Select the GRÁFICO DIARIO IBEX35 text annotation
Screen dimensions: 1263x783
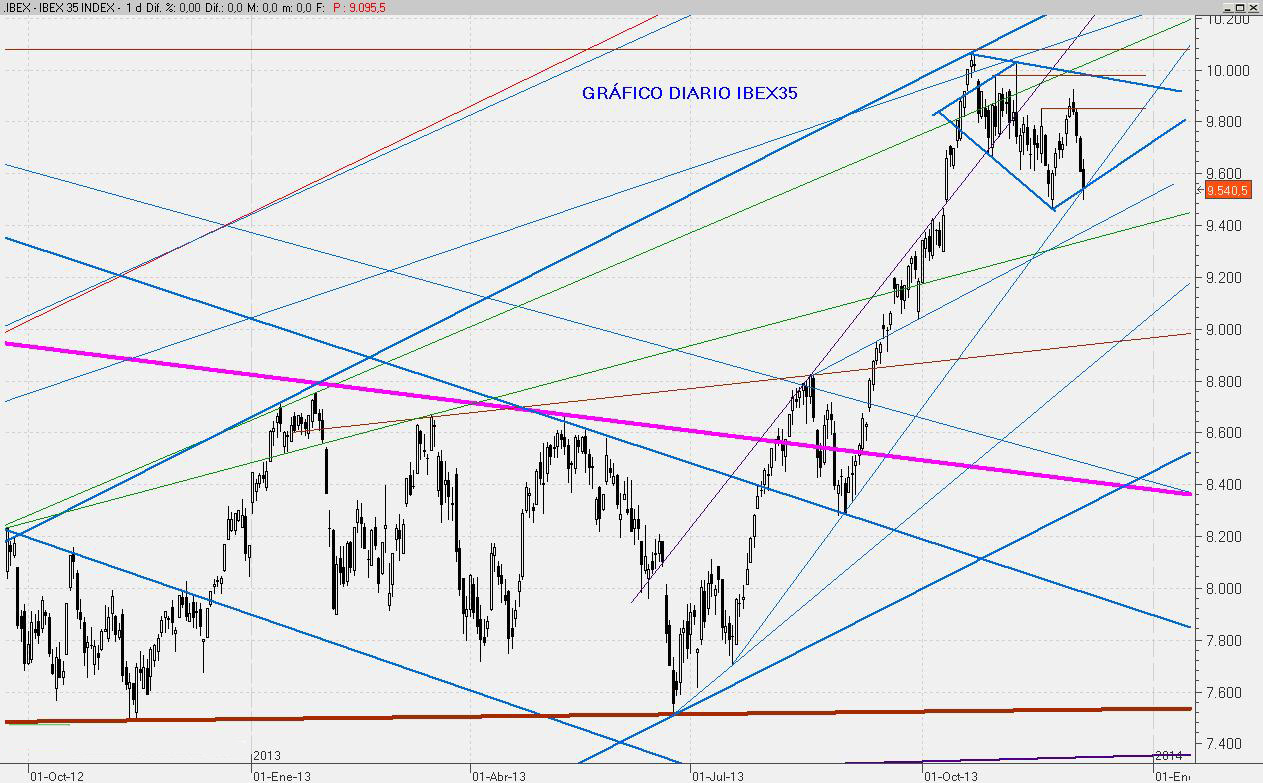coord(689,93)
